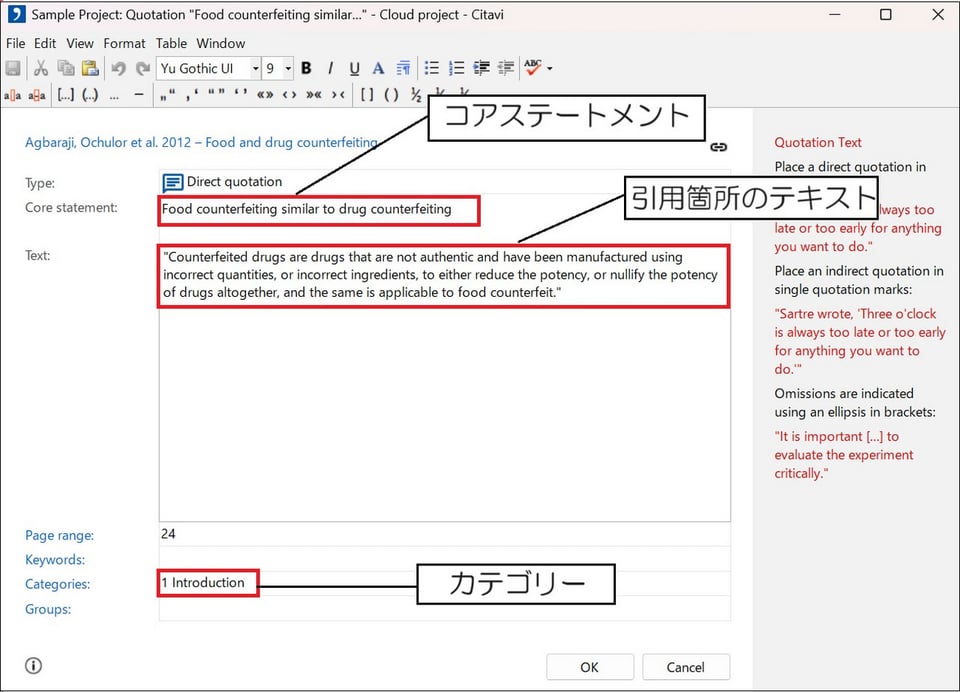Click the spell check ABC icon

(532, 67)
